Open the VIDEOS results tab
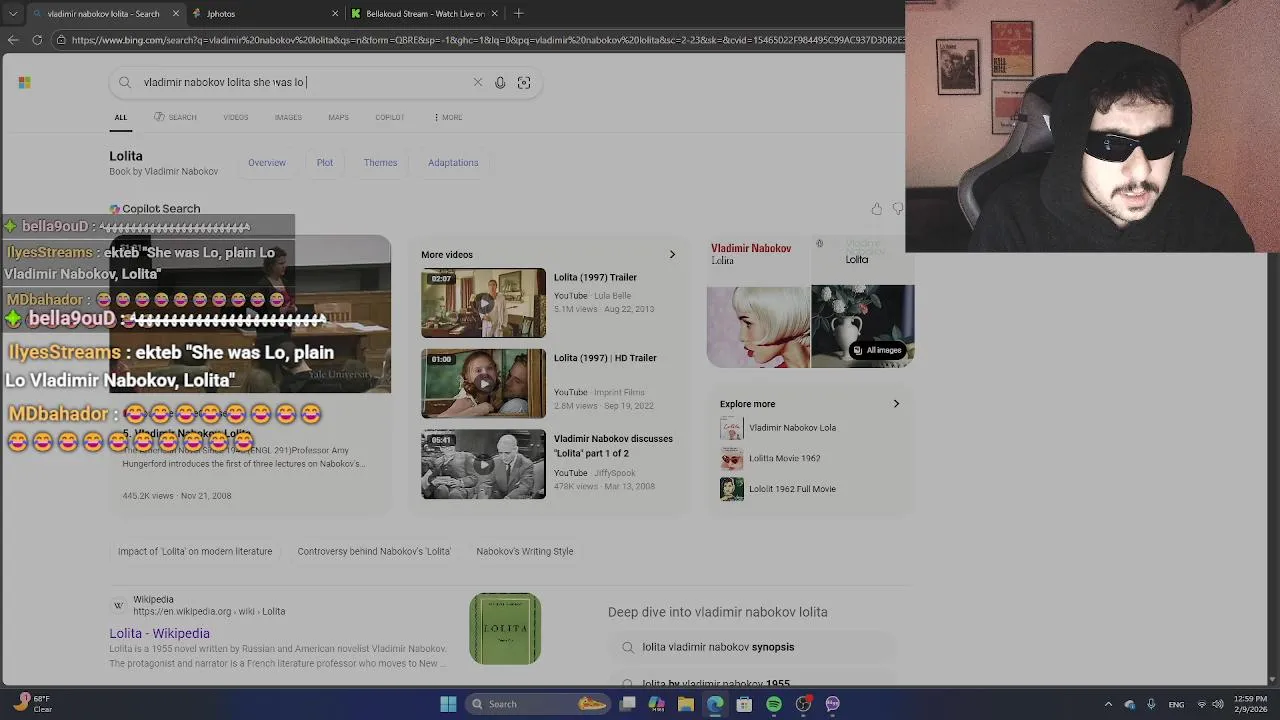Viewport: 1280px width, 720px height. coord(236,117)
